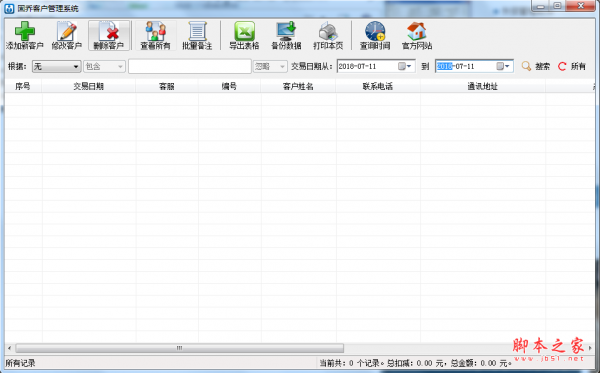Image resolution: width=600 pixels, height=373 pixels.
Task: Close the application window
Action: [580, 6]
